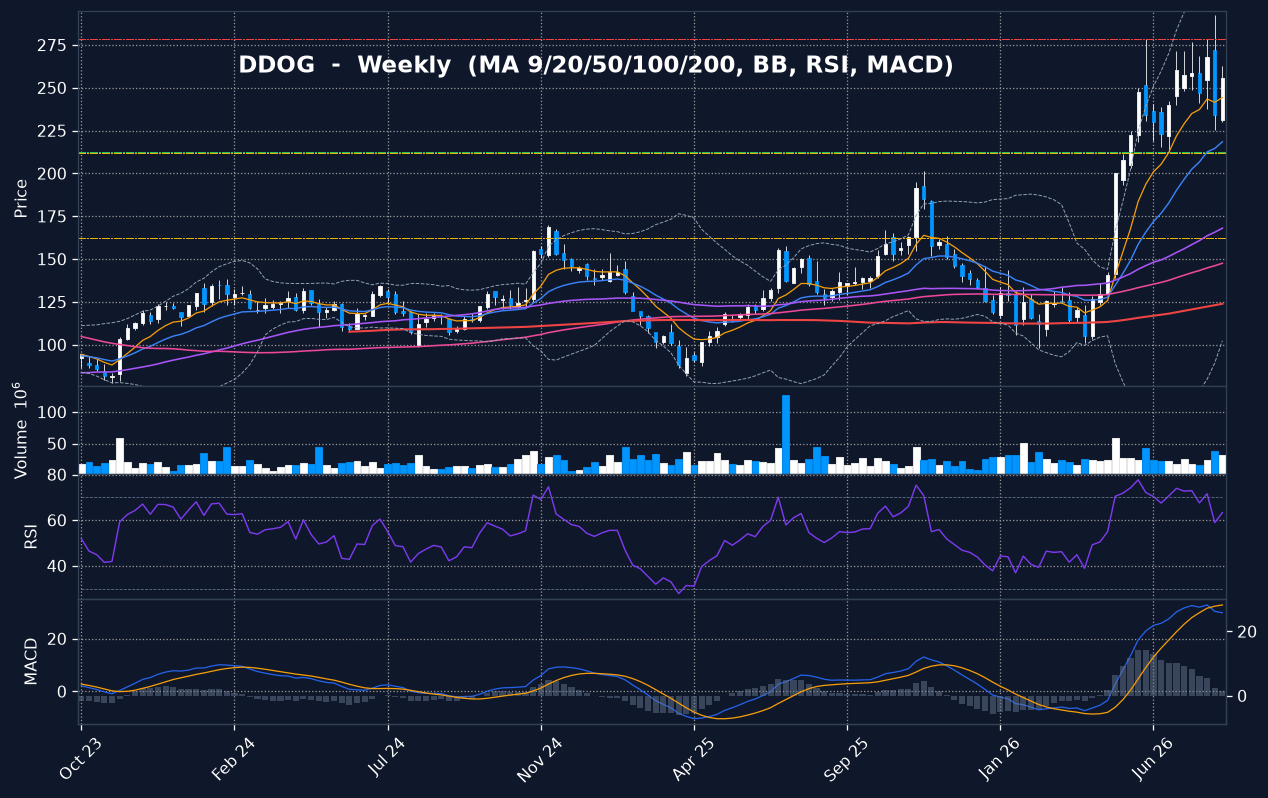Select the 100 tick on price axis
This screenshot has width=1268, height=798.
click(54, 345)
